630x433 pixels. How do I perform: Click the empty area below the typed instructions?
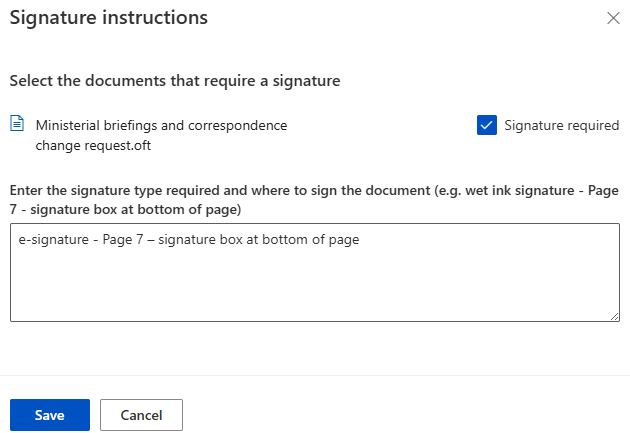314,290
